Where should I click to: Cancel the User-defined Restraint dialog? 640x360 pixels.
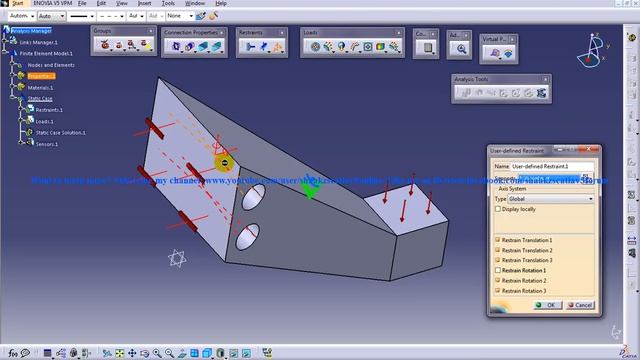pyautogui.click(x=580, y=305)
